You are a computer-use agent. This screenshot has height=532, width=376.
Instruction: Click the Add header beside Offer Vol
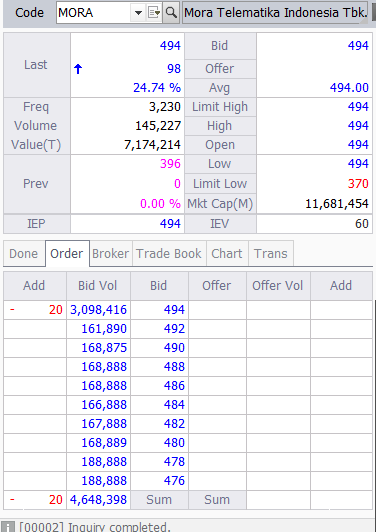(341, 285)
